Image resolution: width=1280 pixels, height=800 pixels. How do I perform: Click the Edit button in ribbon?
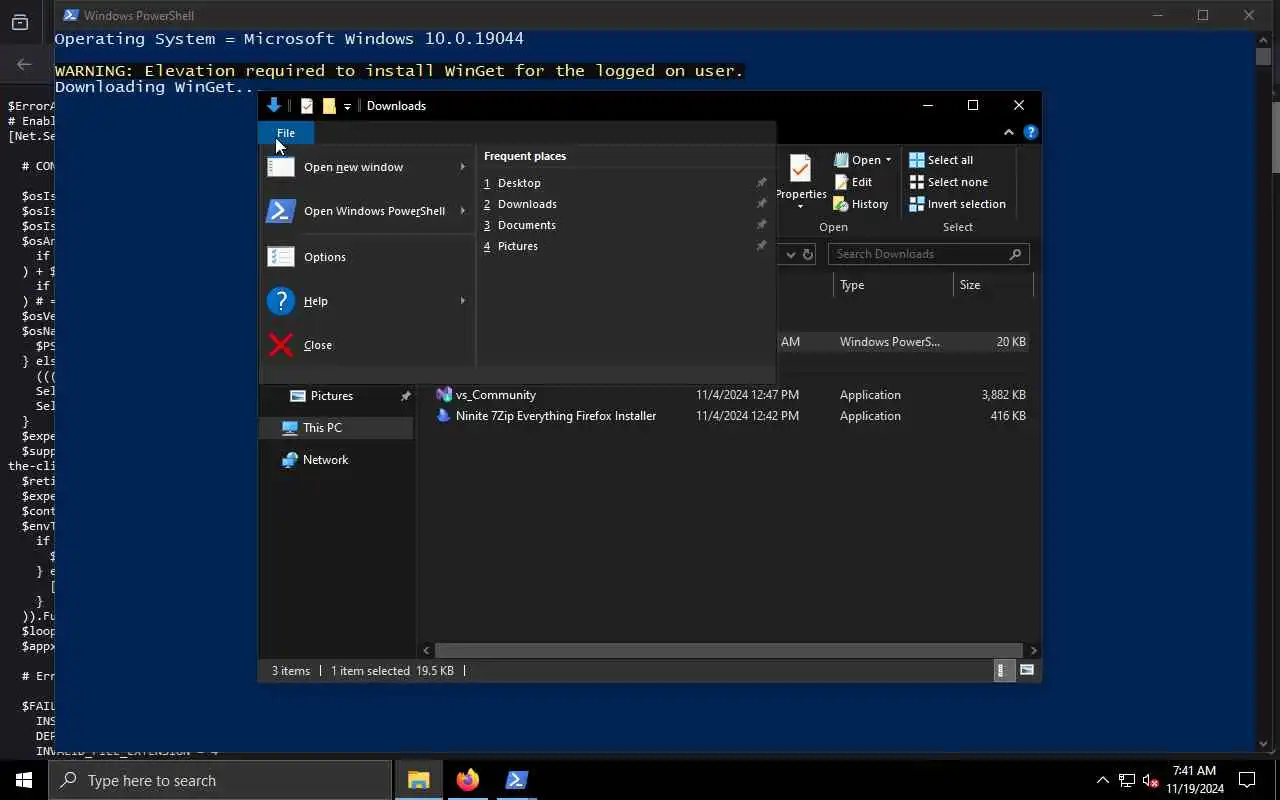853,182
